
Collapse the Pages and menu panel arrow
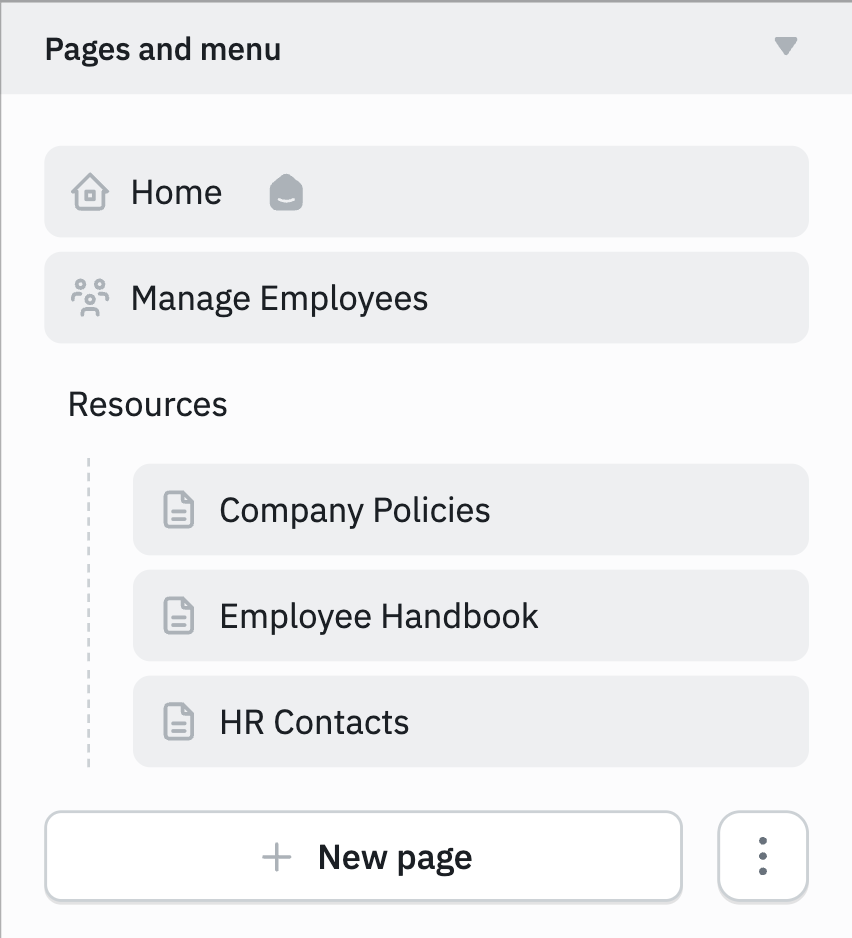[786, 47]
